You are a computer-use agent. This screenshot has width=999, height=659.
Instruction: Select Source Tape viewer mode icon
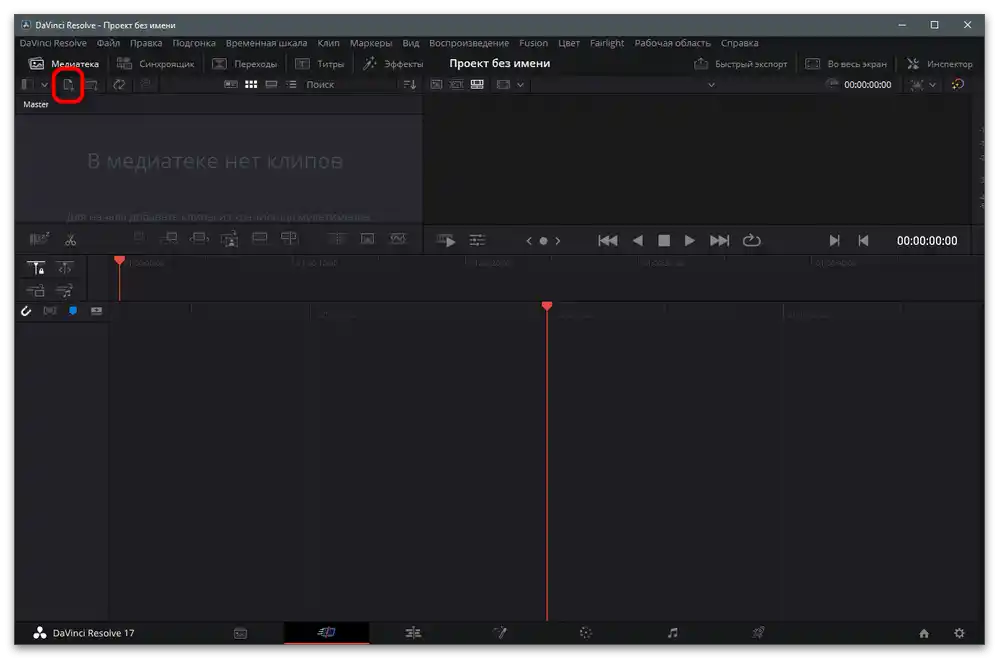(x=457, y=85)
